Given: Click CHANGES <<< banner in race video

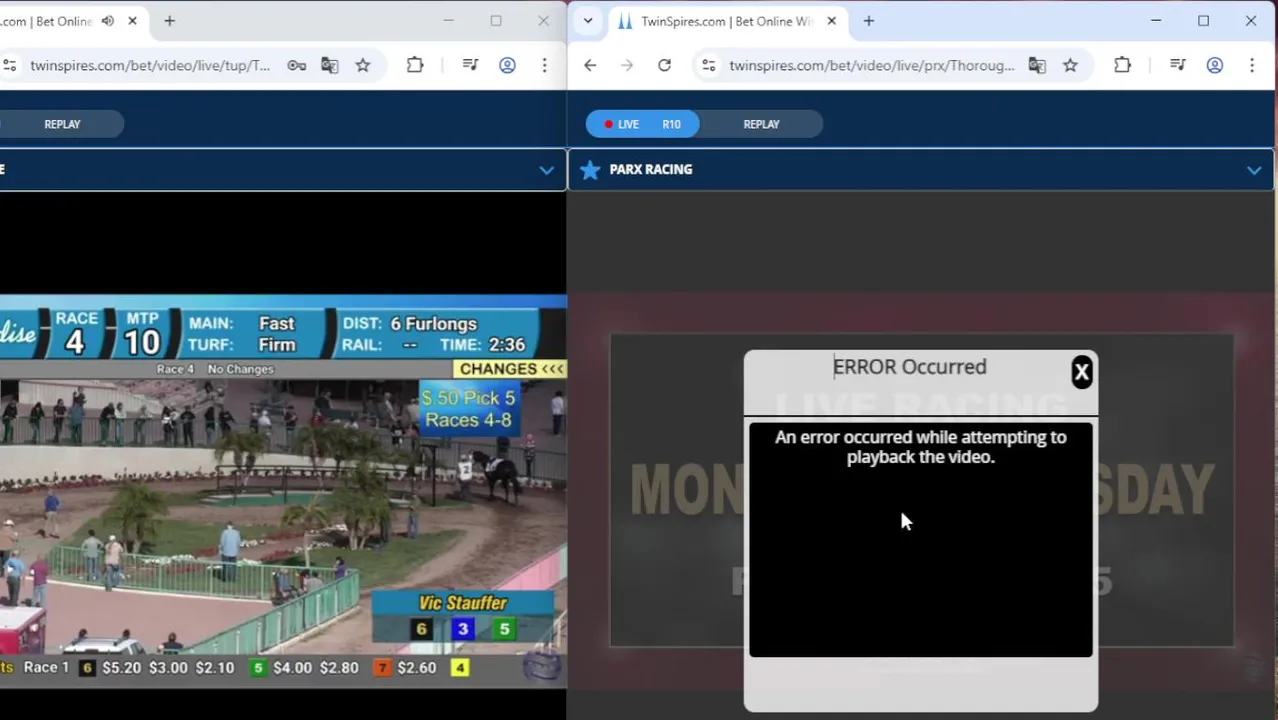Looking at the screenshot, I should pyautogui.click(x=511, y=369).
